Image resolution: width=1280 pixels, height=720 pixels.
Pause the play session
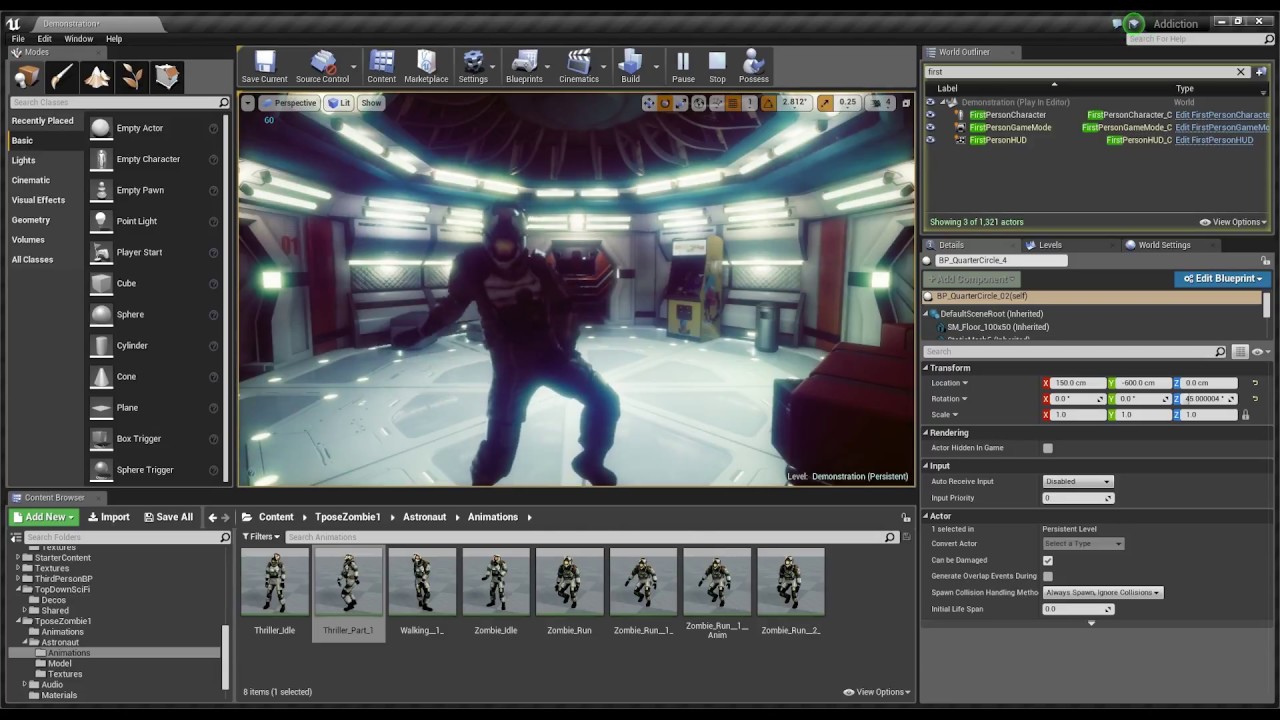(x=683, y=67)
